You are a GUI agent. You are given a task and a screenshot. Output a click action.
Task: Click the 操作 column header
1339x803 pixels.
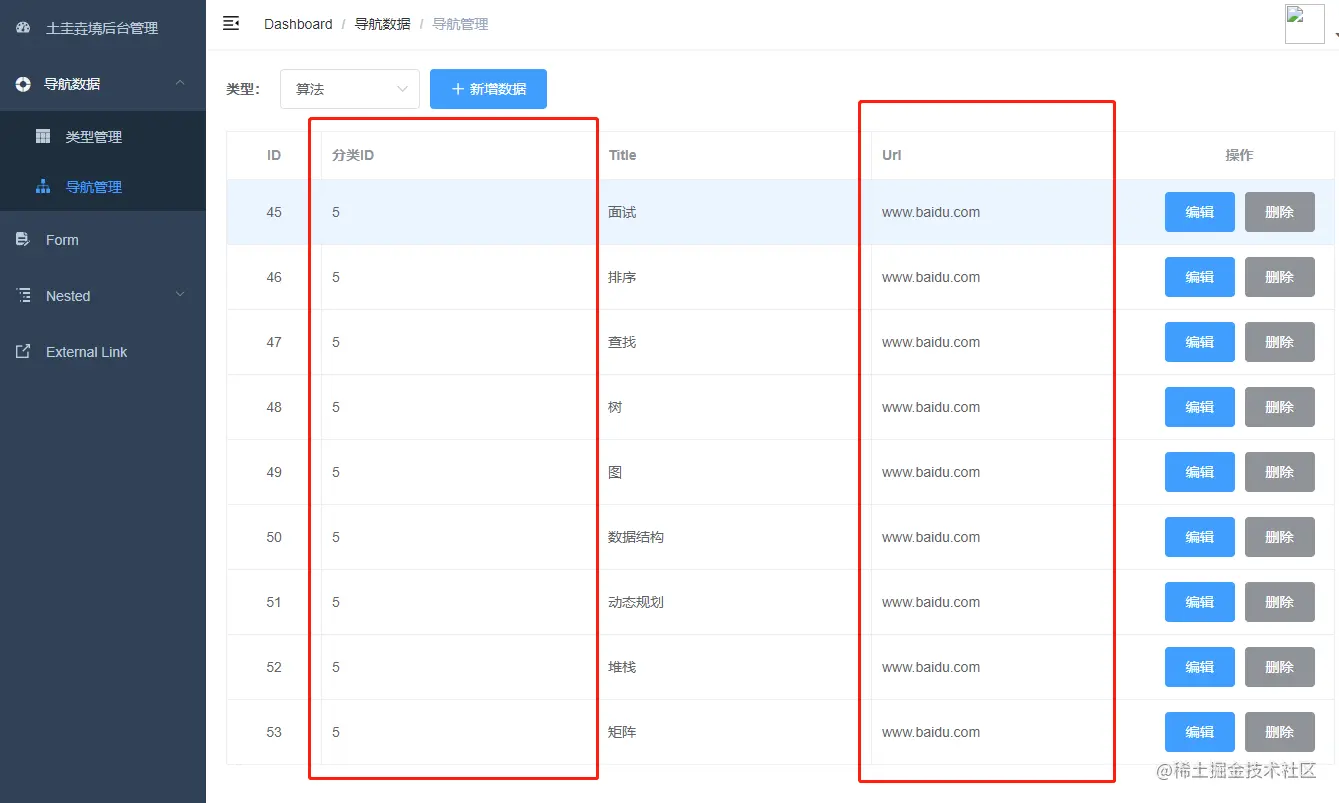tap(1239, 155)
